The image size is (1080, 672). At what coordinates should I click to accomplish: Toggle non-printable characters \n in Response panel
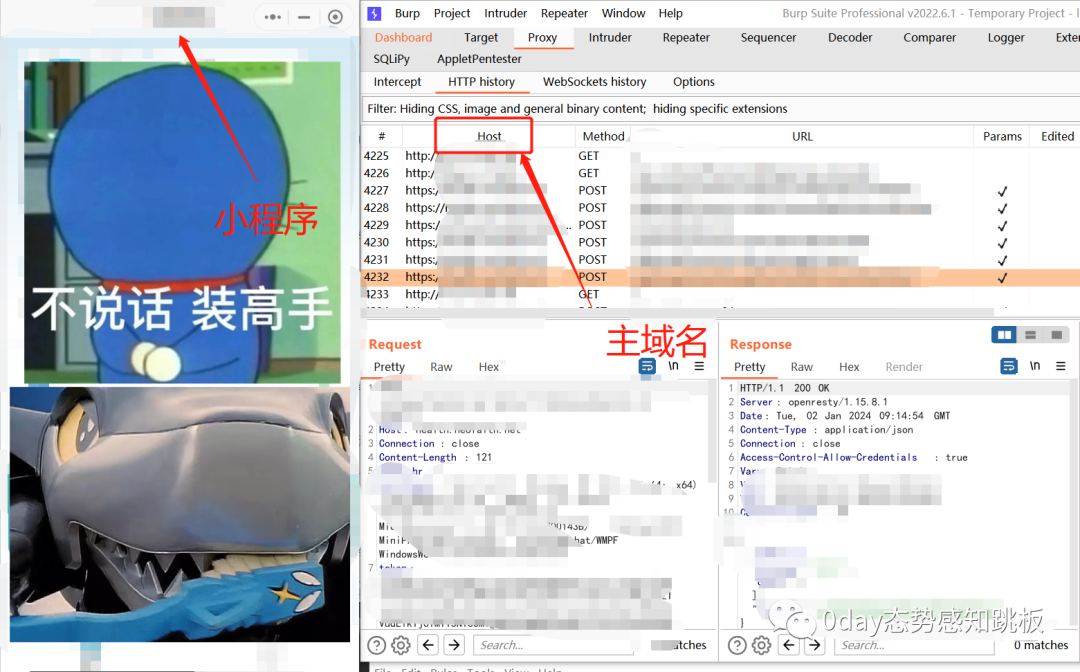[x=1036, y=366]
